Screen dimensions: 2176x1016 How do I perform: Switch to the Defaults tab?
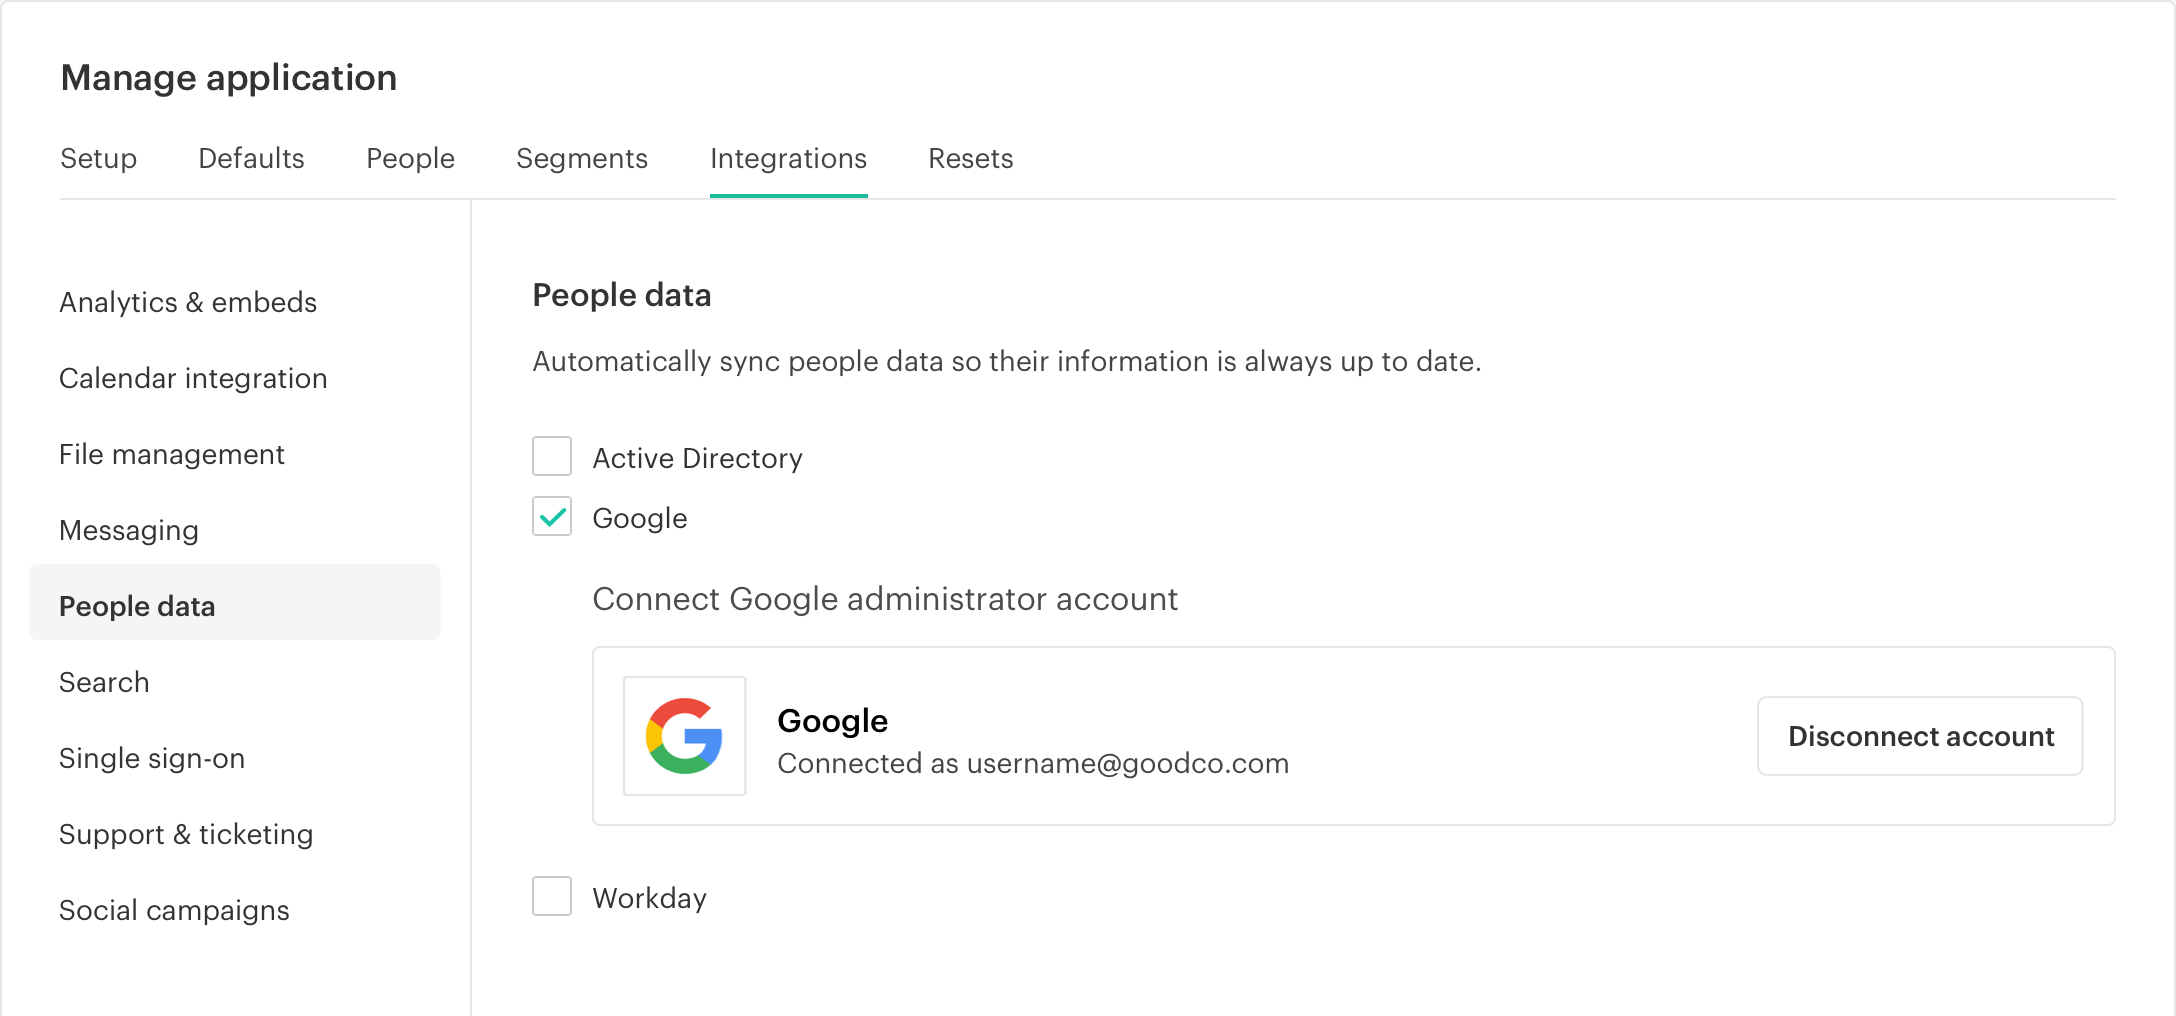[x=251, y=158]
